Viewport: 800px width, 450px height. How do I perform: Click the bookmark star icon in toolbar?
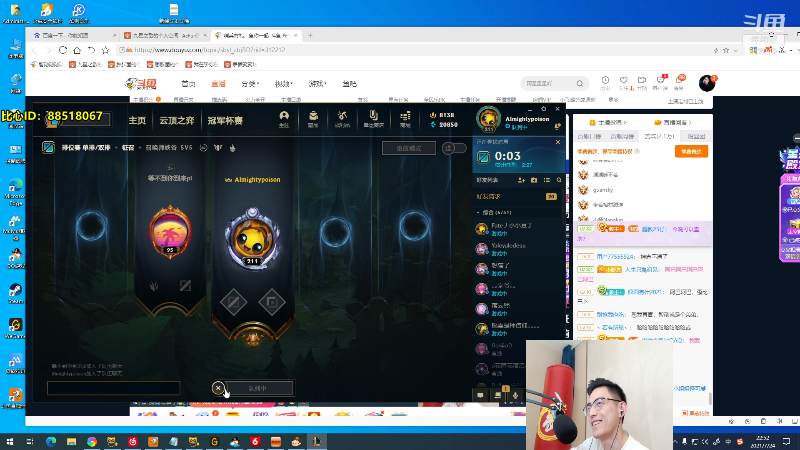[x=106, y=50]
